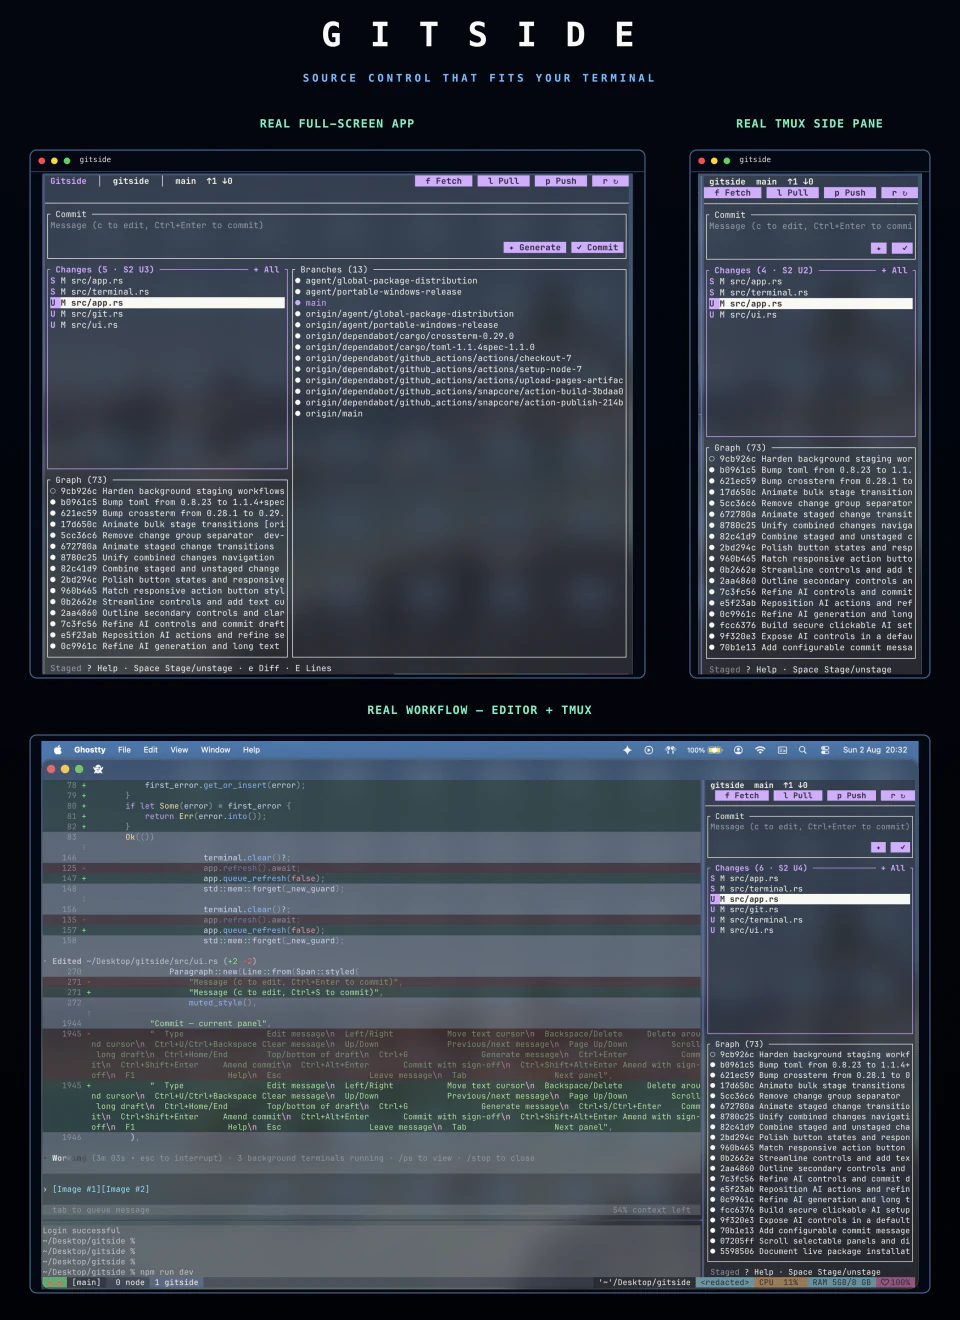Open the Edit menu

pyautogui.click(x=151, y=750)
